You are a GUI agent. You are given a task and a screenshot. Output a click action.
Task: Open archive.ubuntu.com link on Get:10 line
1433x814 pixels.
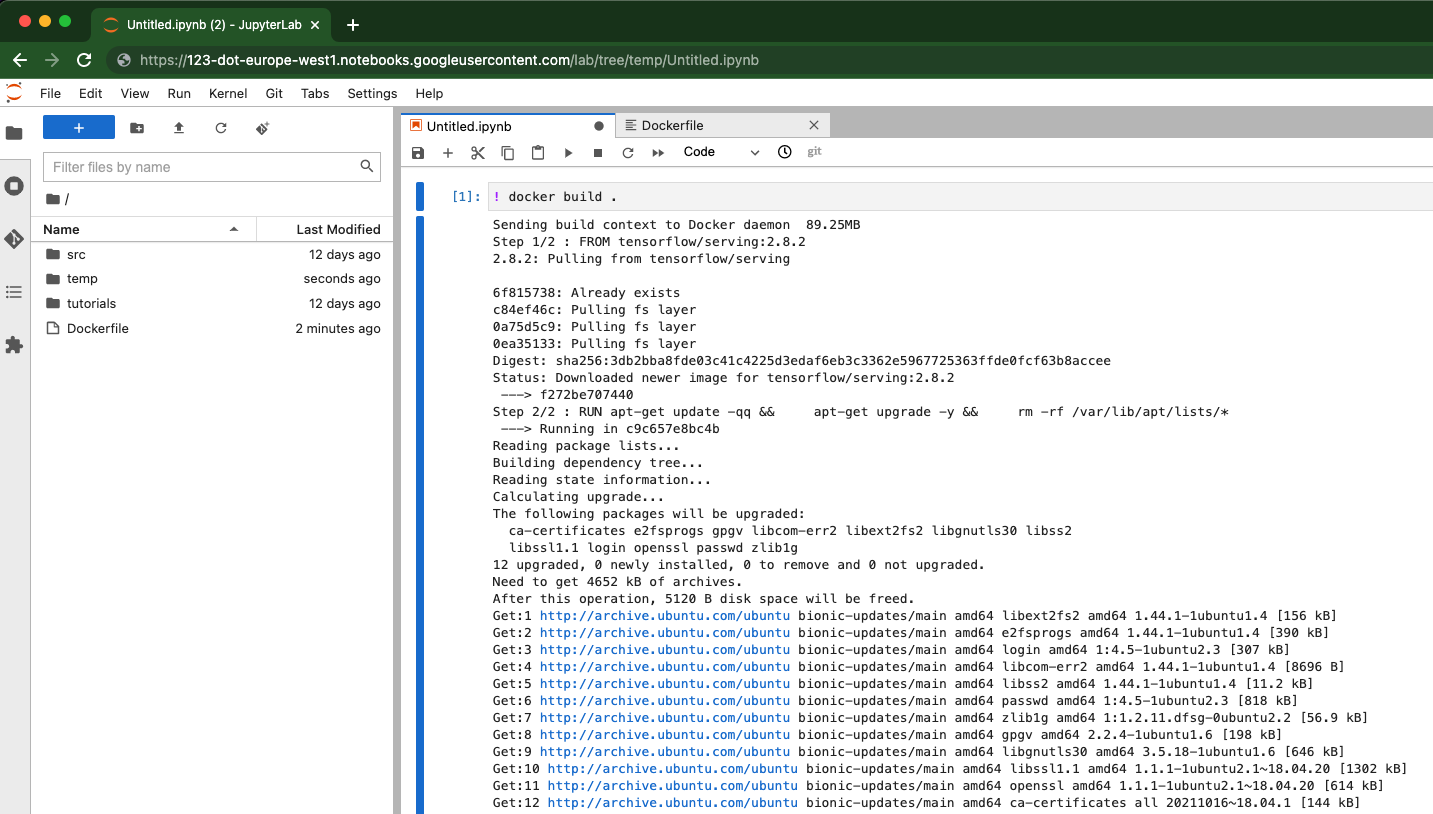coord(673,769)
